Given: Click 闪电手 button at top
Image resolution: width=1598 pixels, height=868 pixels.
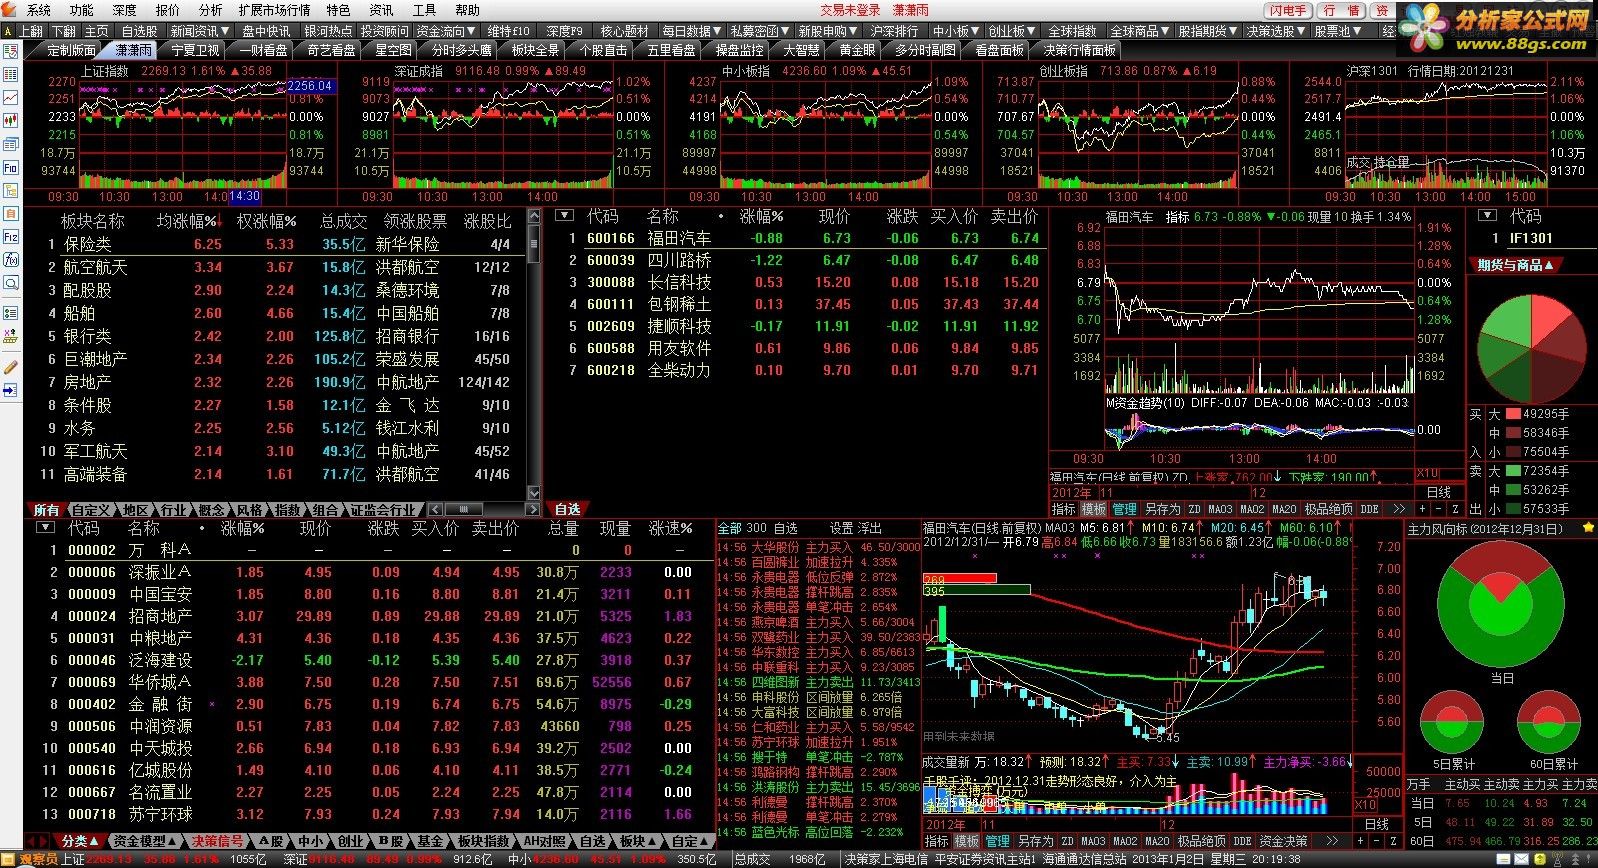Looking at the screenshot, I should point(1287,10).
